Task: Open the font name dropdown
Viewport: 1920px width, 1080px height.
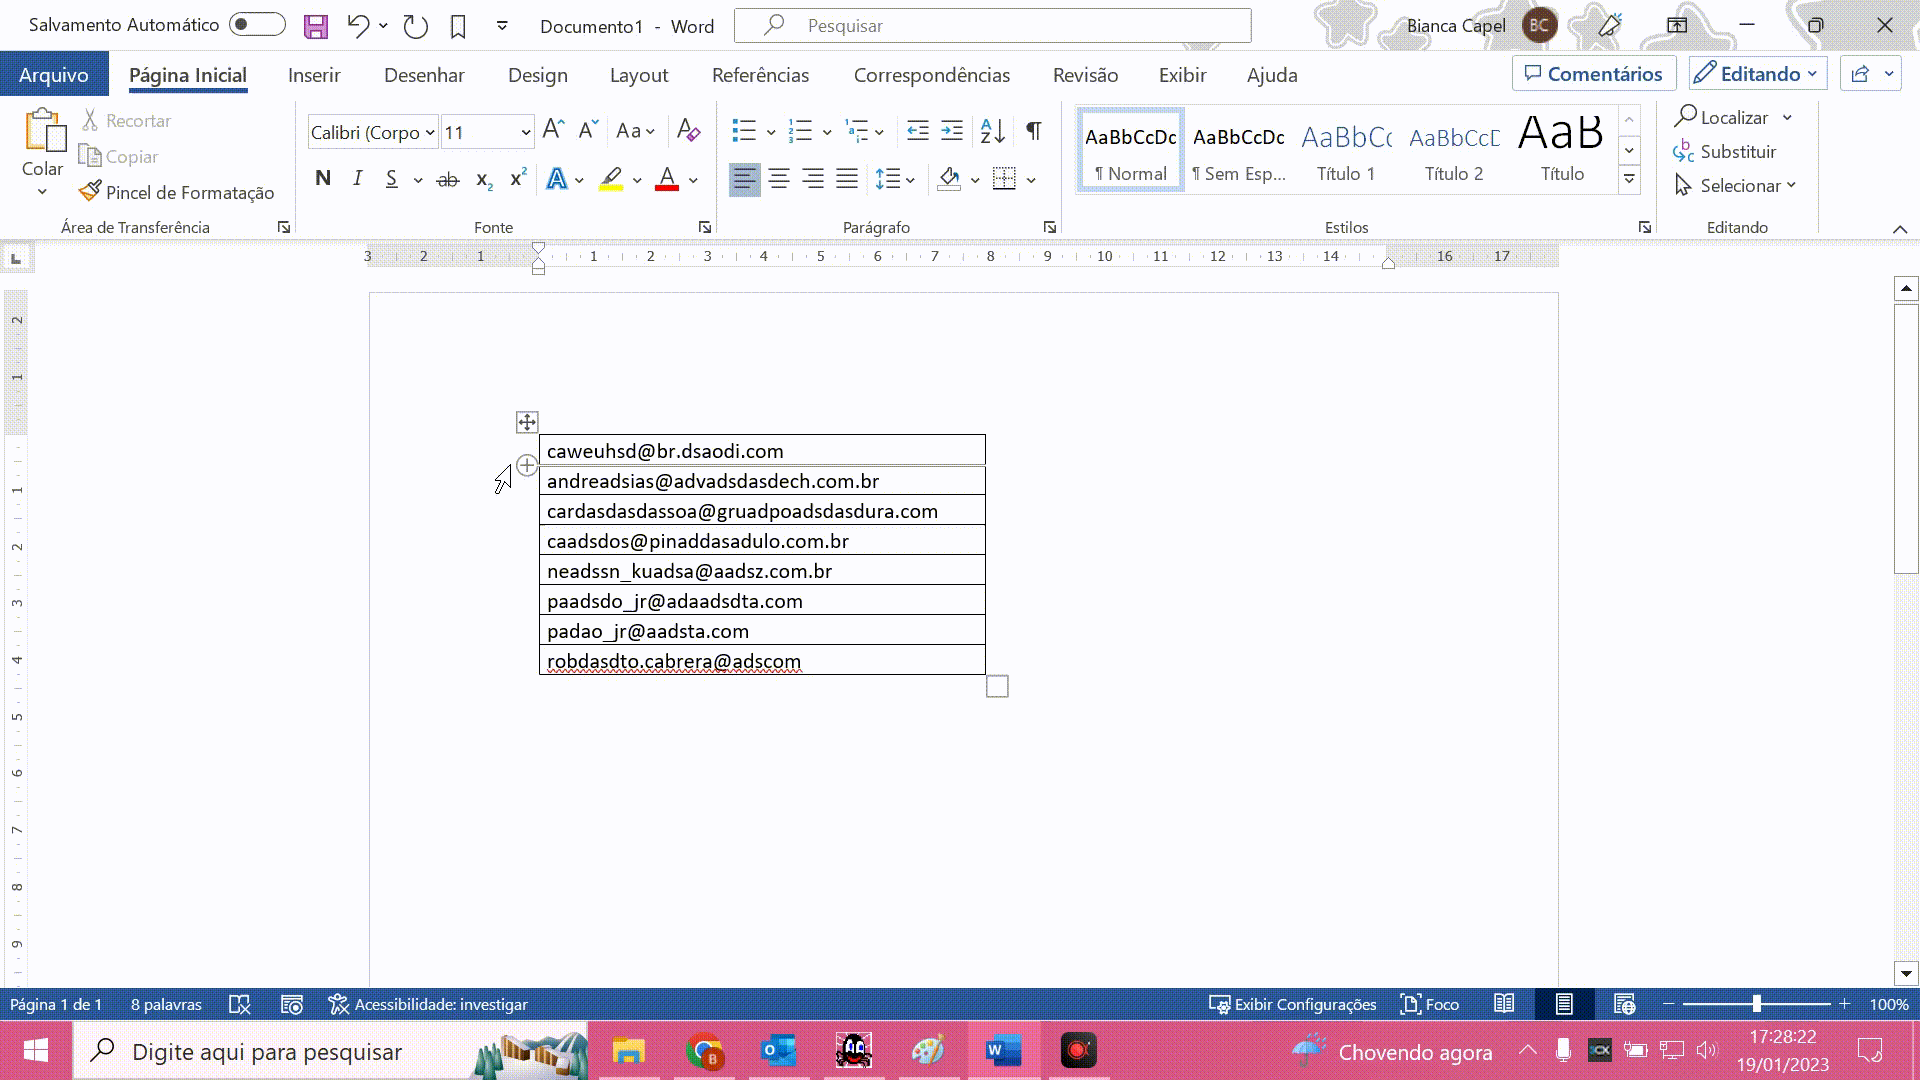Action: click(430, 132)
